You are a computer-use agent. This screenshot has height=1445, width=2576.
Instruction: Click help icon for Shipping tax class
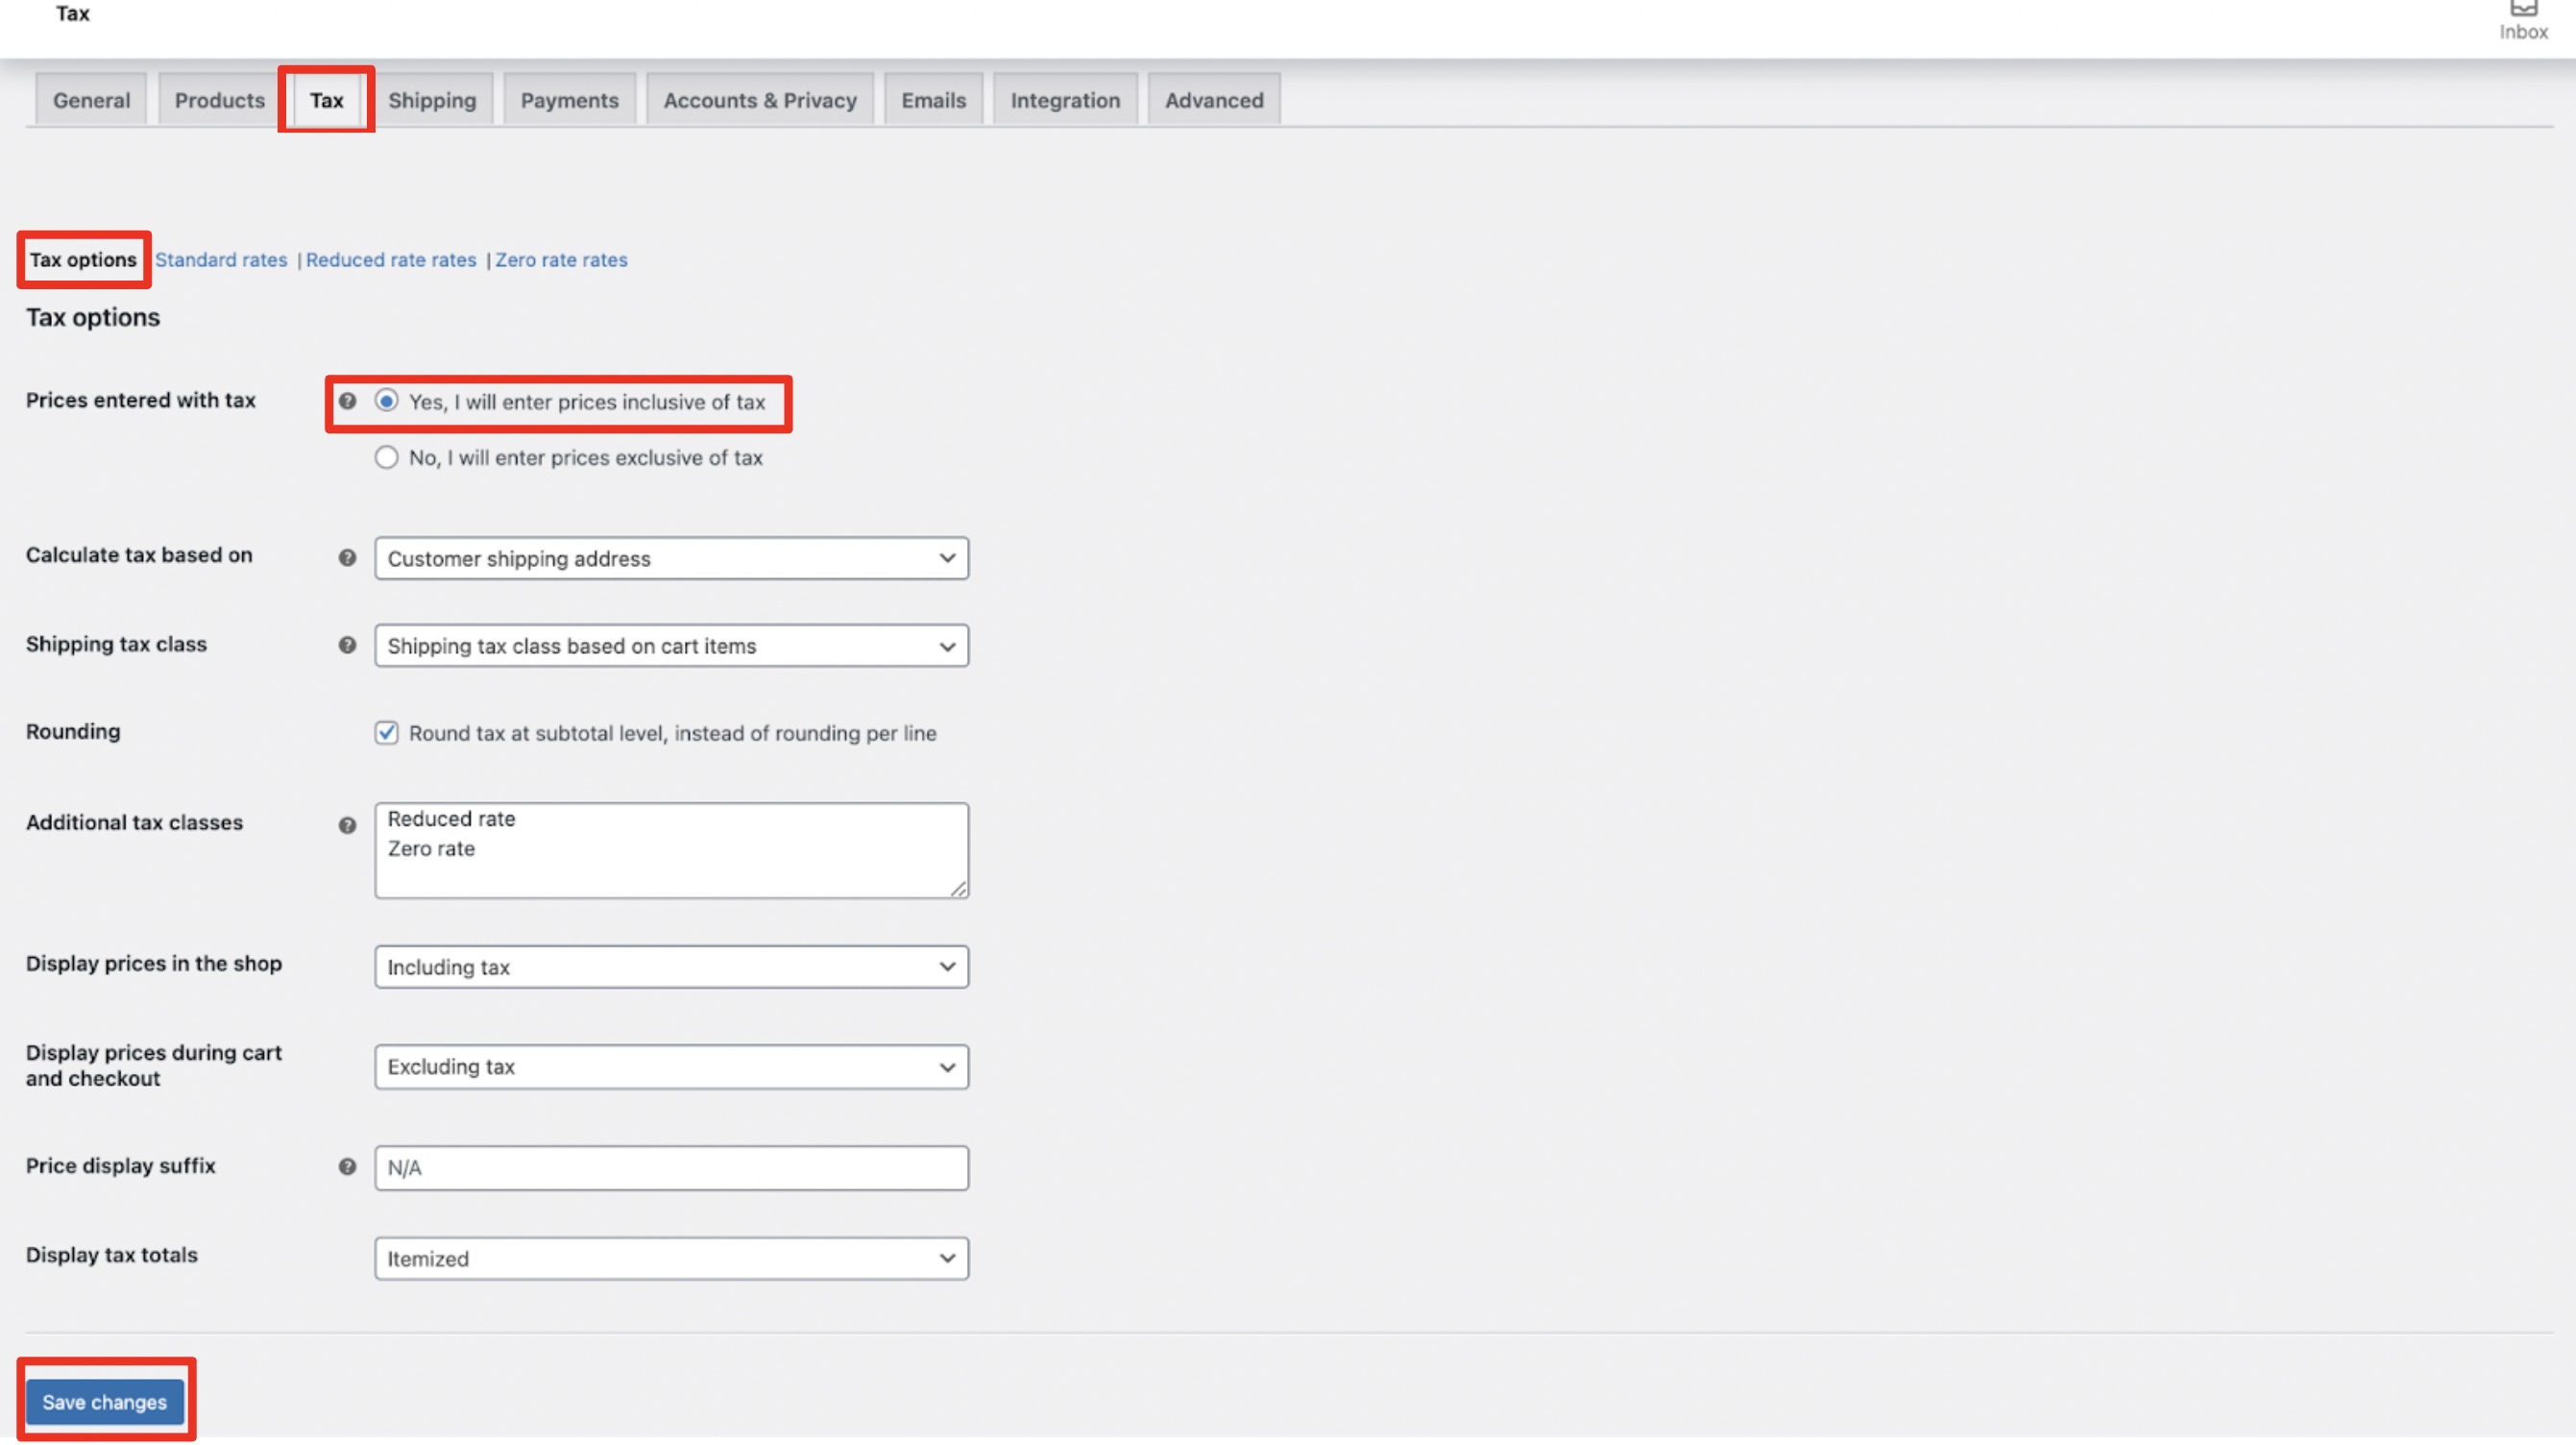tap(347, 645)
